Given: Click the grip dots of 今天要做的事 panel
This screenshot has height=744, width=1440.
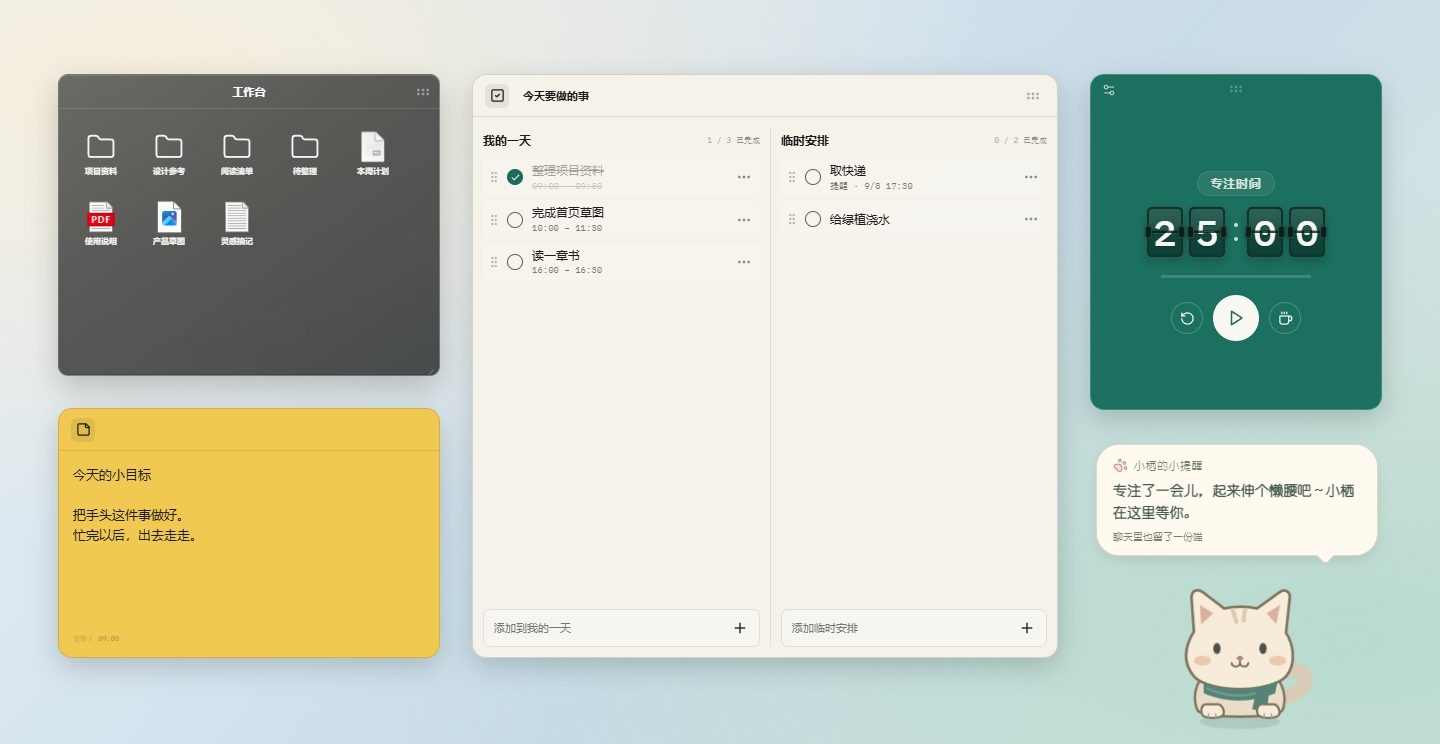Looking at the screenshot, I should 1033,96.
